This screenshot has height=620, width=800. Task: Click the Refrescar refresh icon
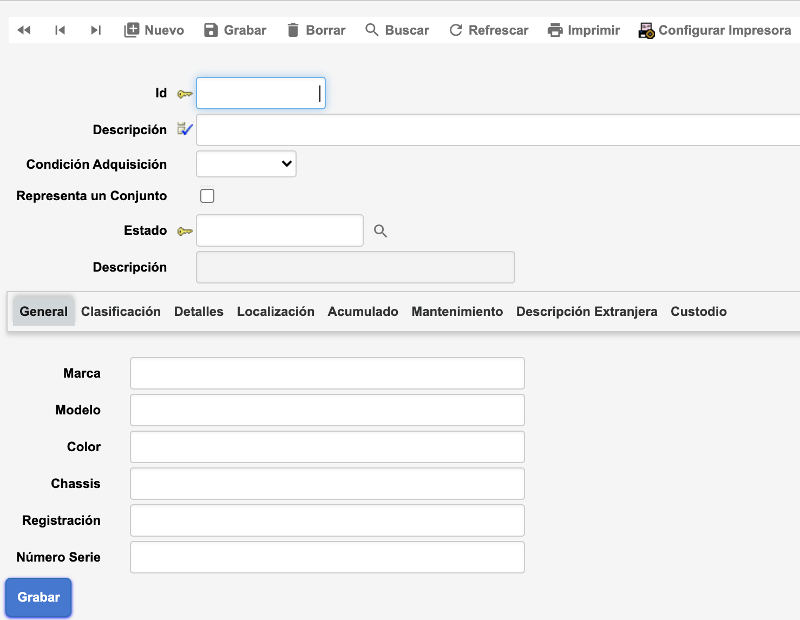click(456, 29)
